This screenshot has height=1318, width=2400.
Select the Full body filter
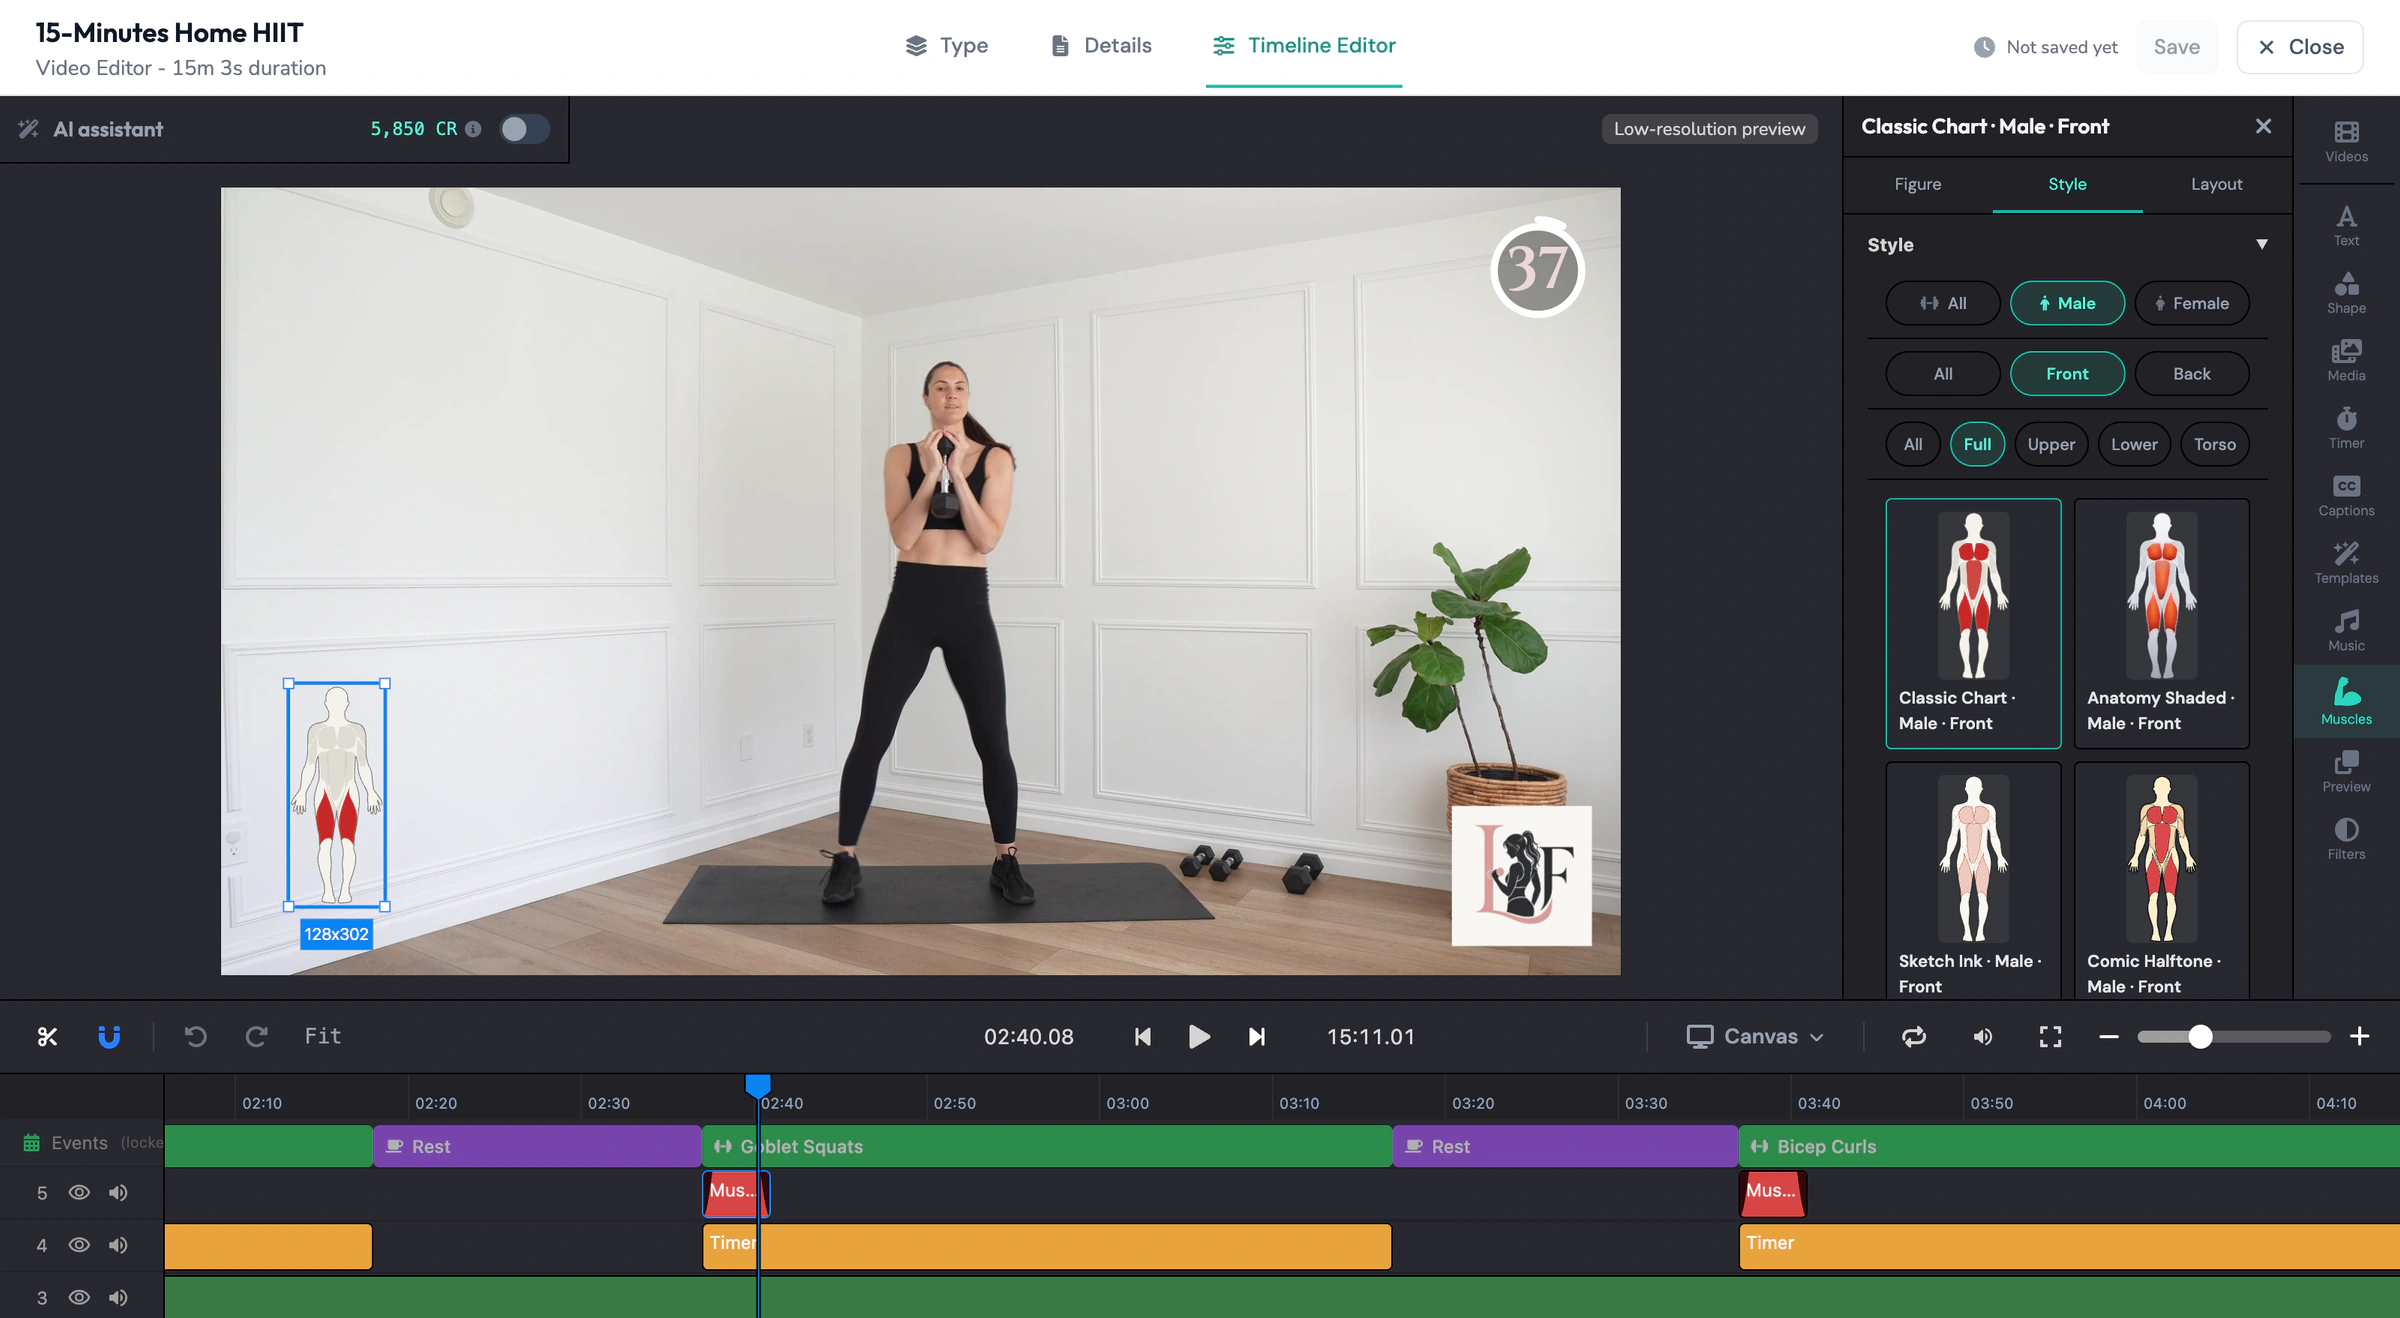[1977, 444]
